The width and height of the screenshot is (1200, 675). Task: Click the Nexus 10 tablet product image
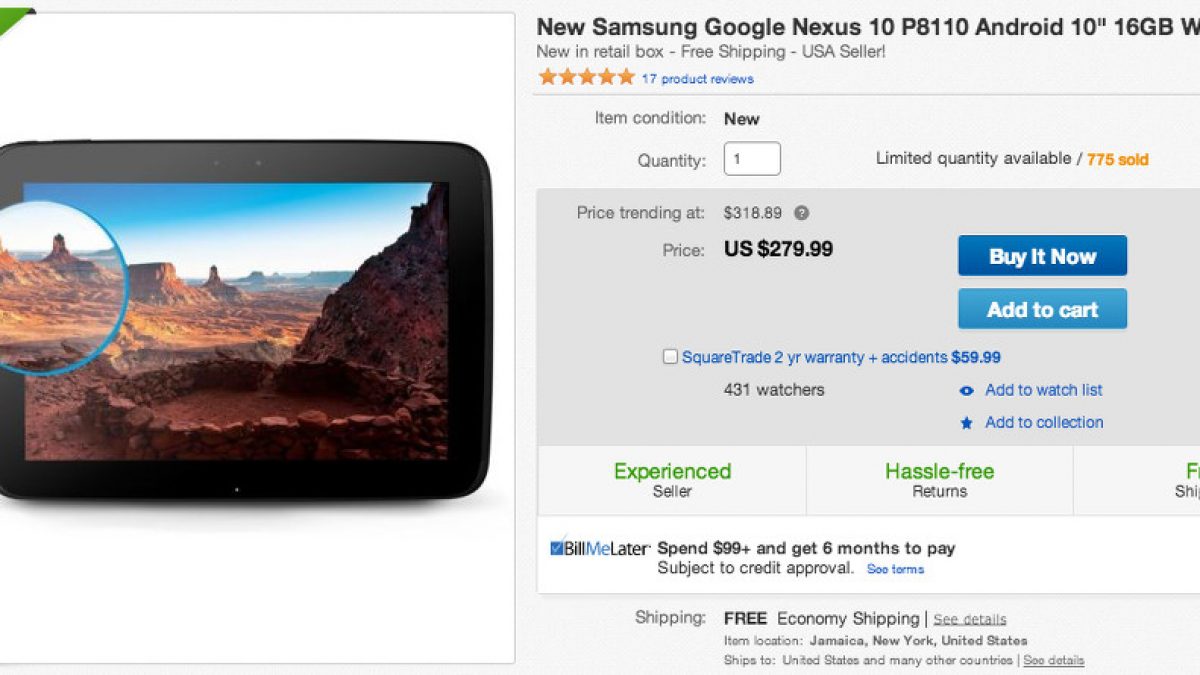tap(245, 320)
